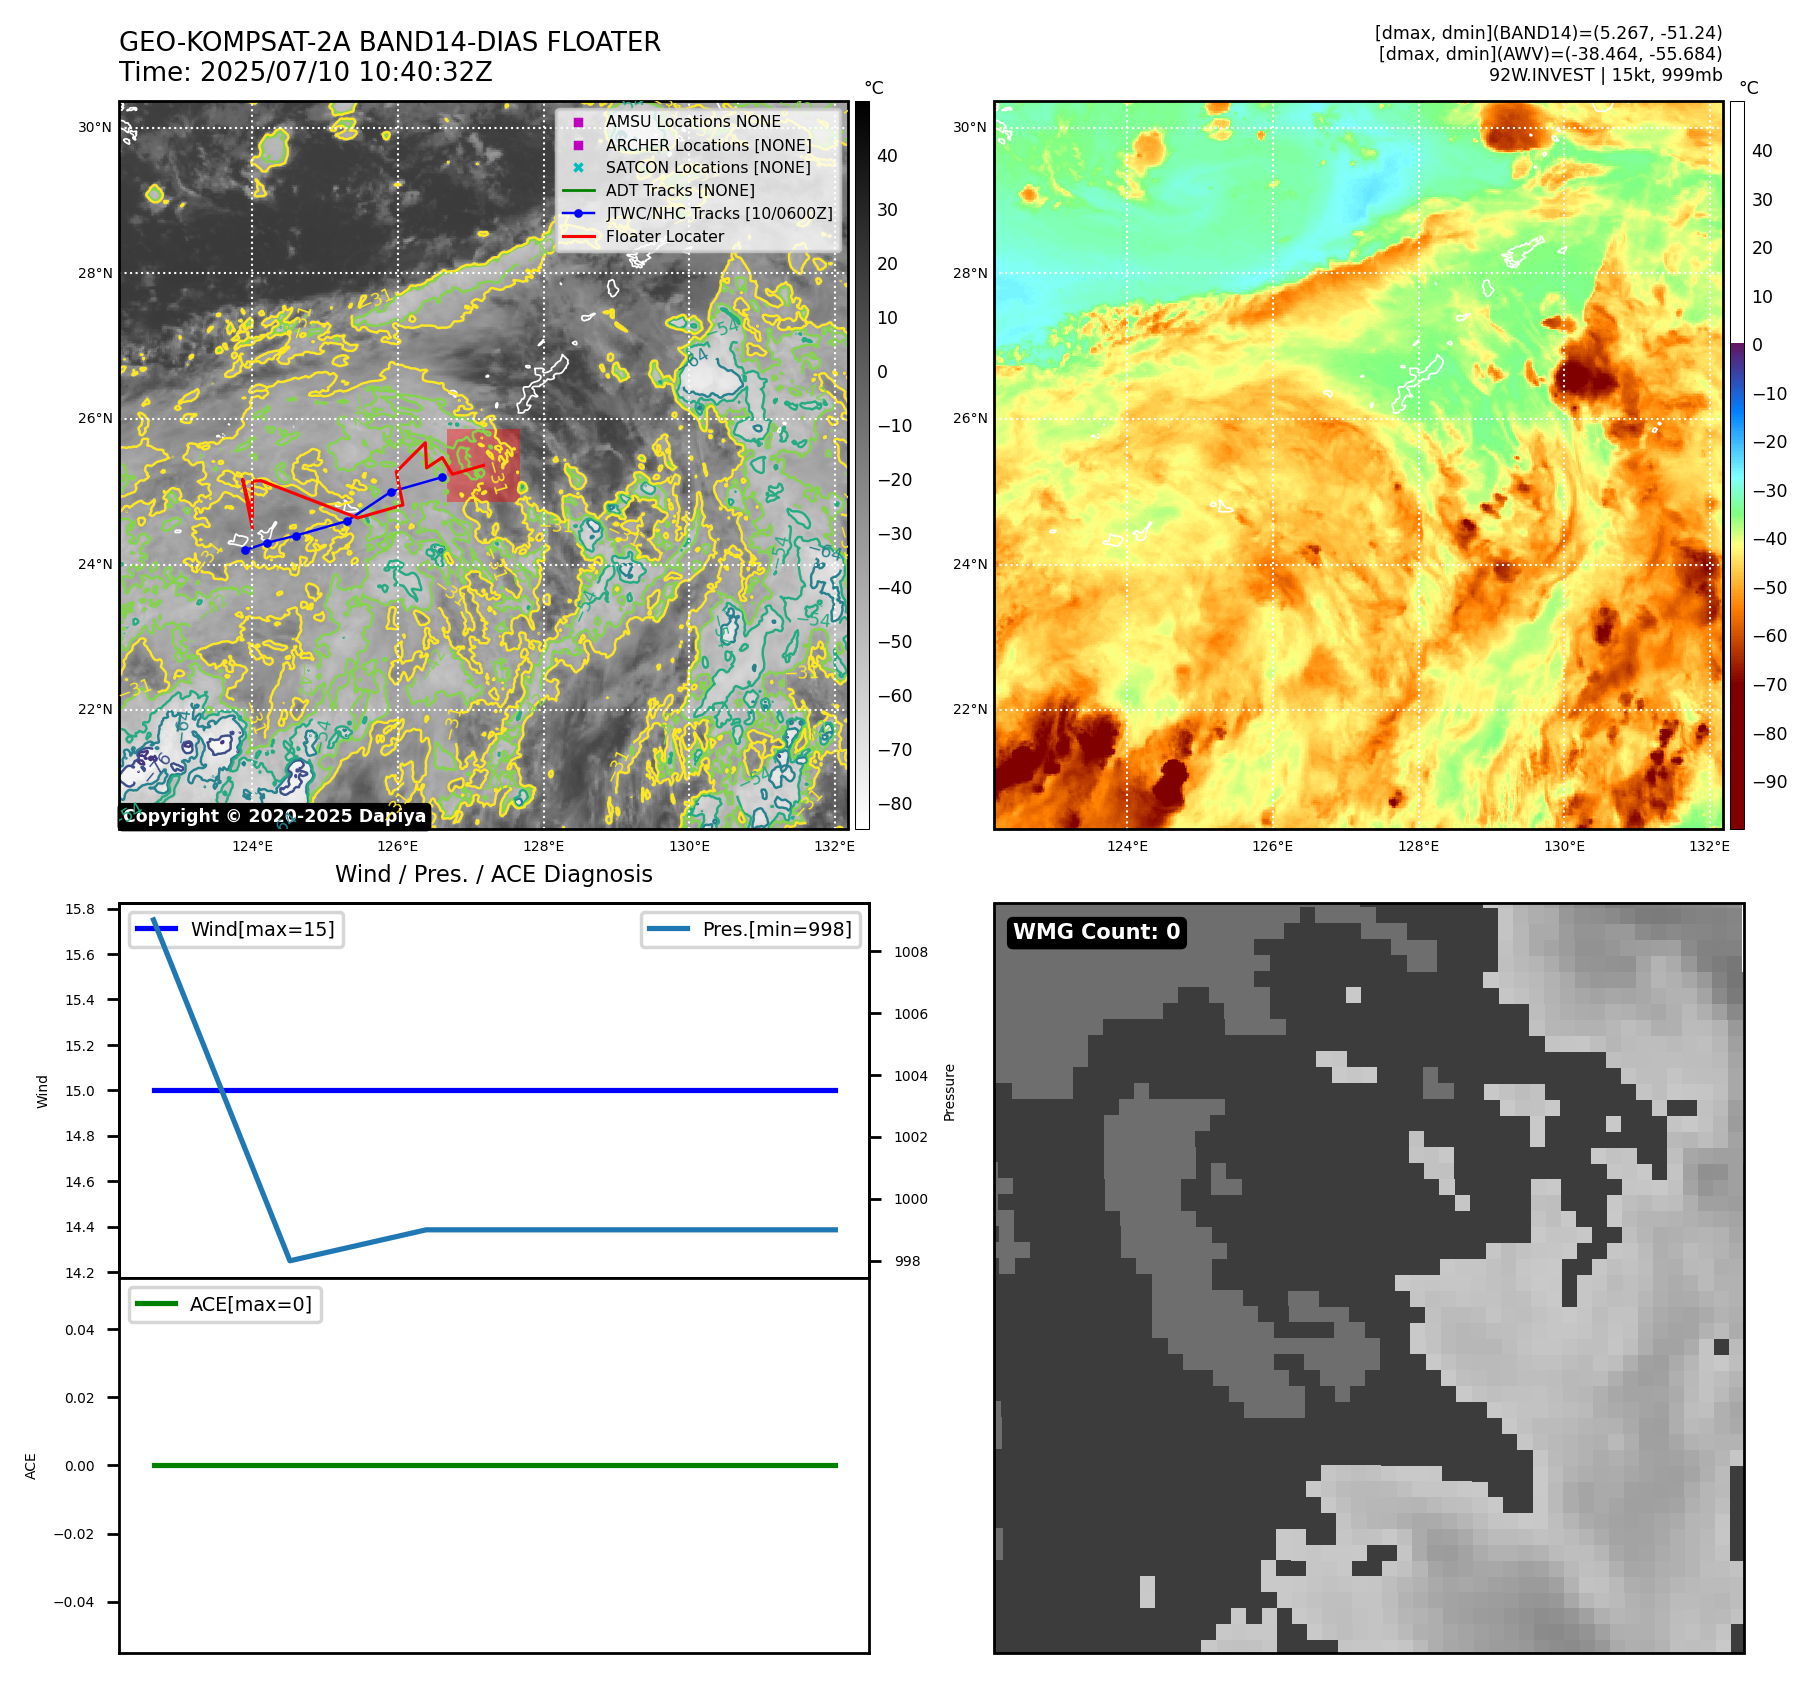Click the flat green ACE line at 0.00
Viewport: 1813px width, 1690px height.
pyautogui.click(x=495, y=1465)
